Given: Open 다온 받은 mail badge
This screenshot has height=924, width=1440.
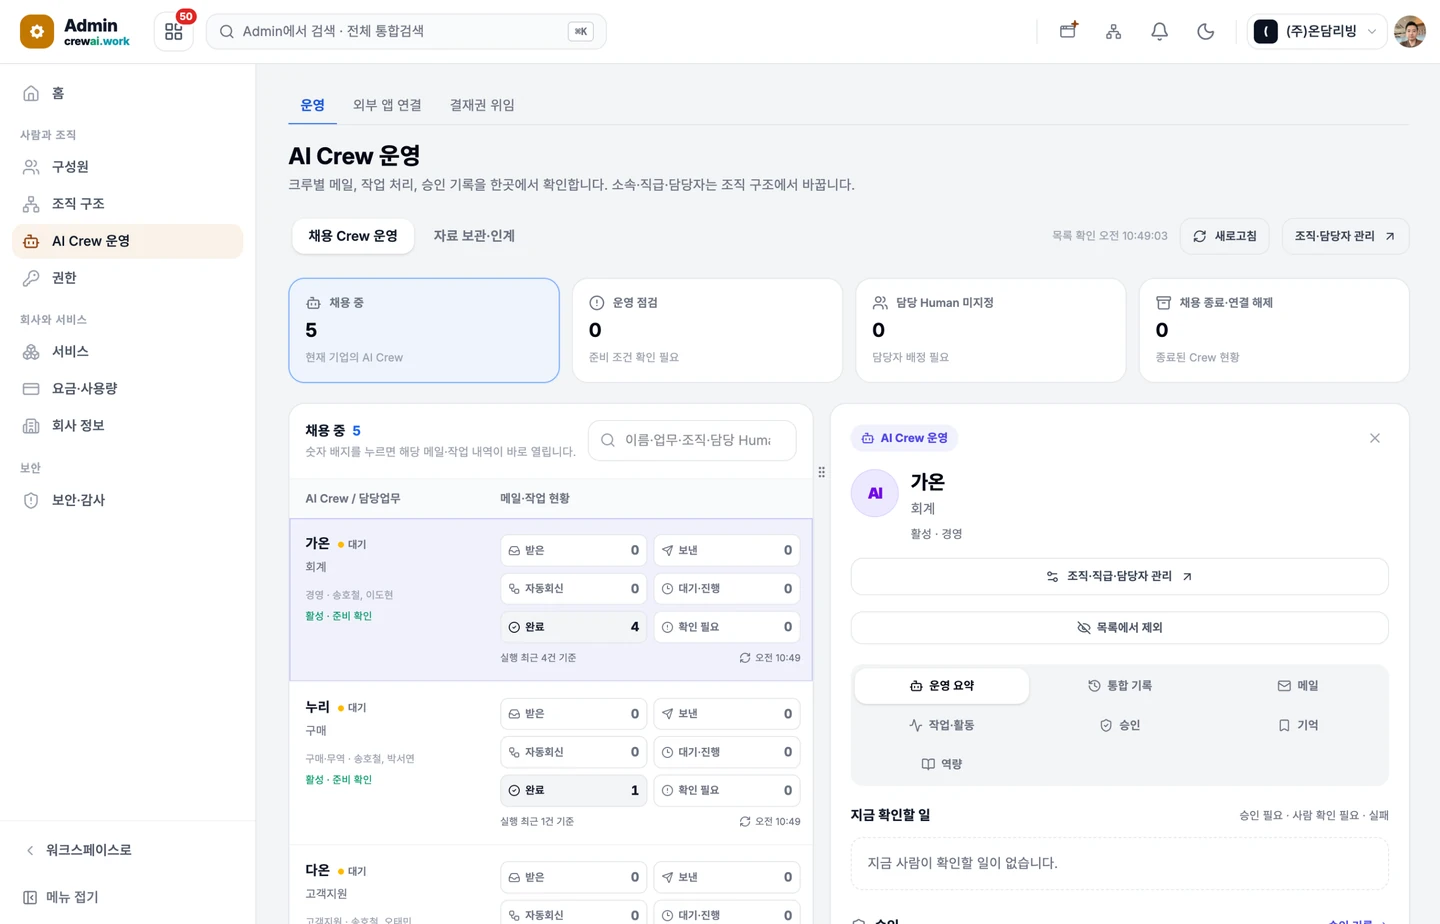Looking at the screenshot, I should pos(573,877).
